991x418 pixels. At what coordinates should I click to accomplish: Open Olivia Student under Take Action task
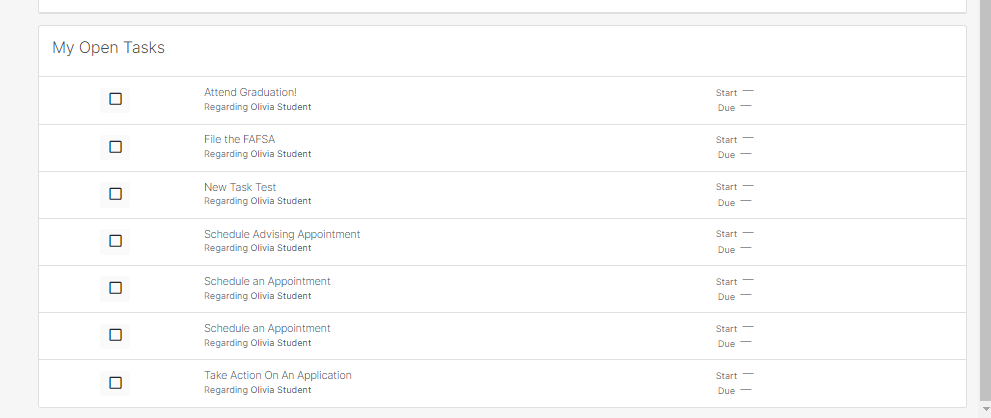[x=281, y=390]
